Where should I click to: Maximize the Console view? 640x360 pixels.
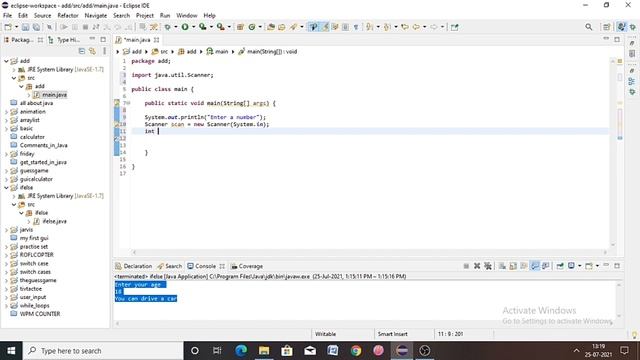[x=617, y=266]
